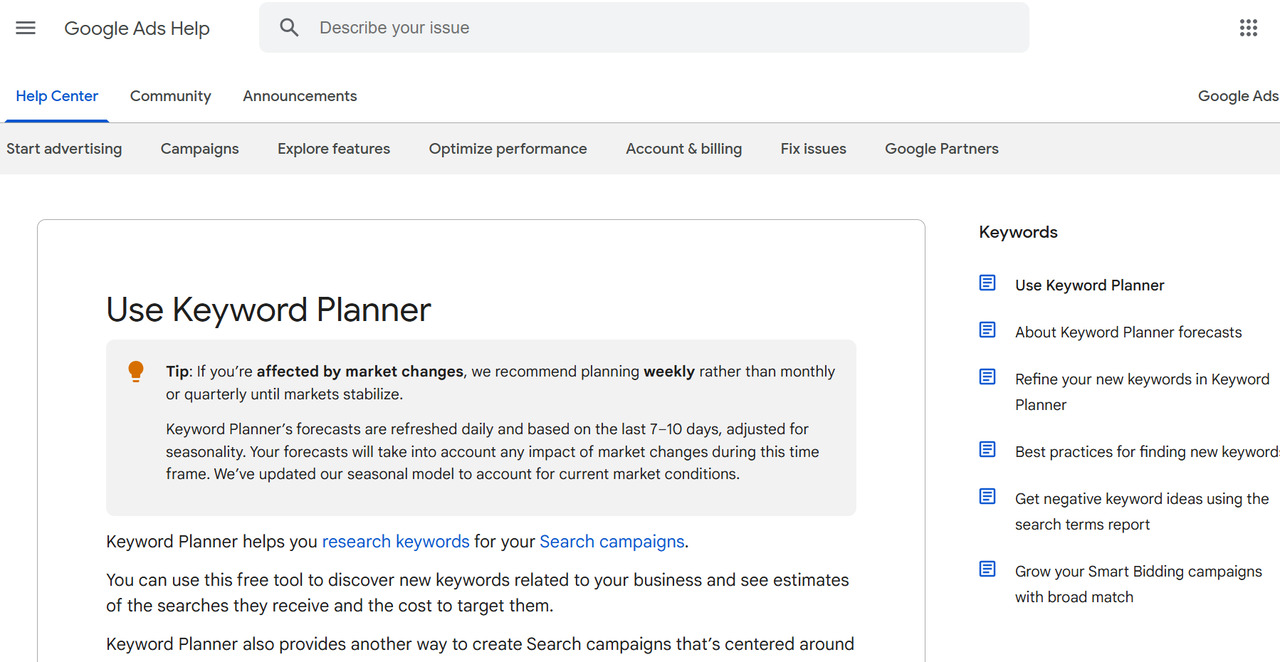Click the search magnifier icon
Viewport: 1280px width, 662px height.
(x=290, y=28)
